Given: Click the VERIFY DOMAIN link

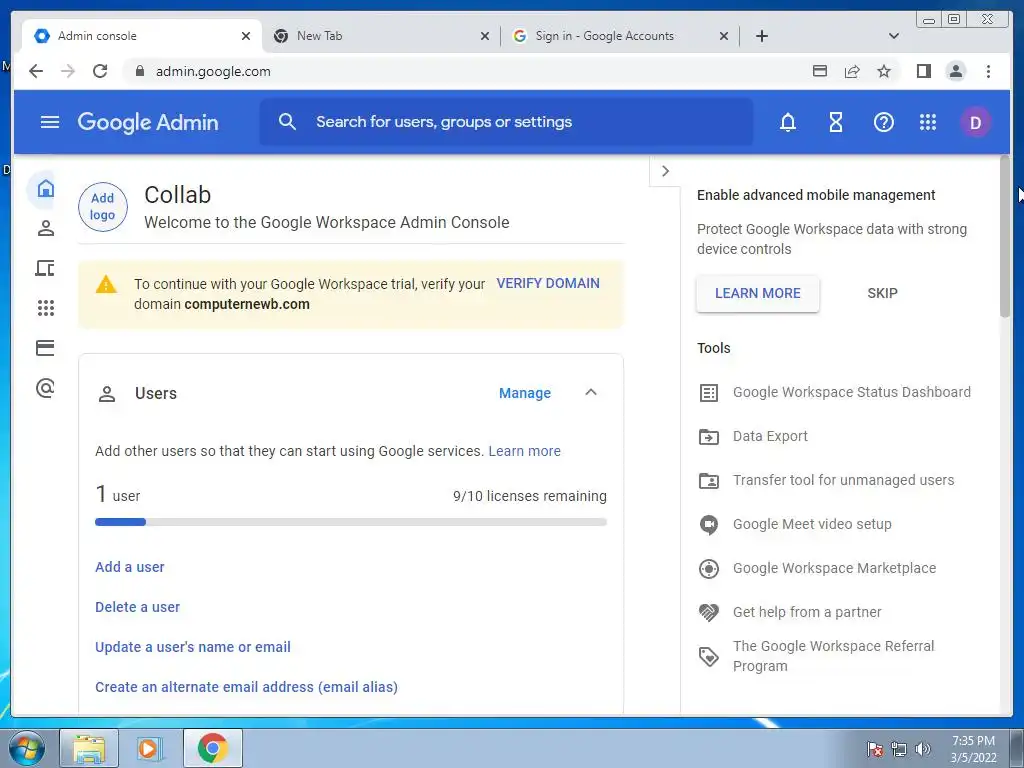Looking at the screenshot, I should point(548,283).
